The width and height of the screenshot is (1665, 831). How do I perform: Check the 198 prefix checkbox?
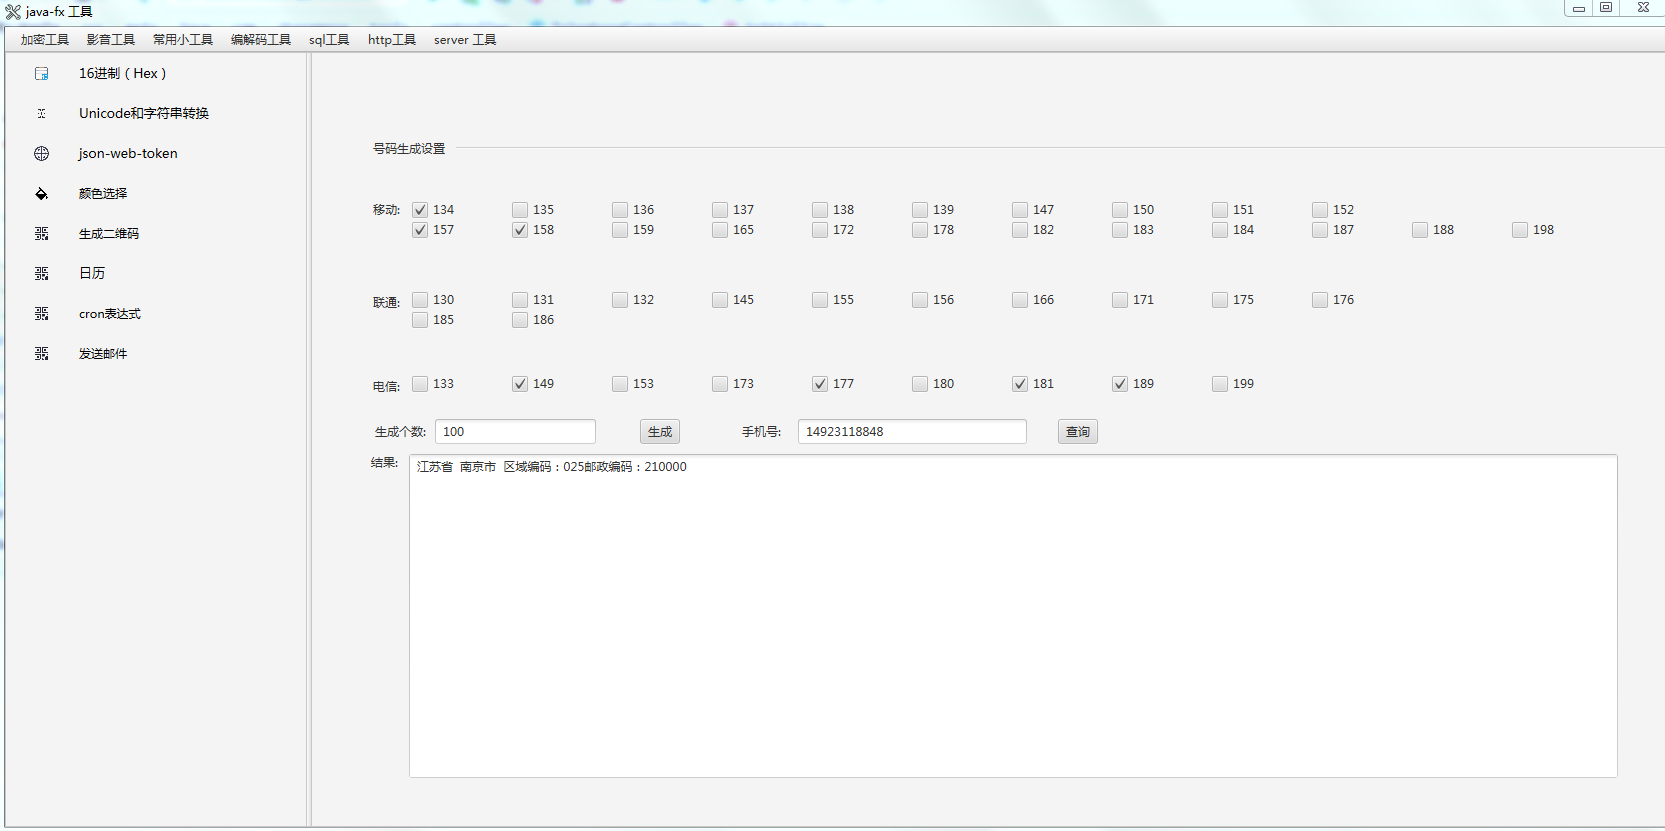coord(1520,230)
